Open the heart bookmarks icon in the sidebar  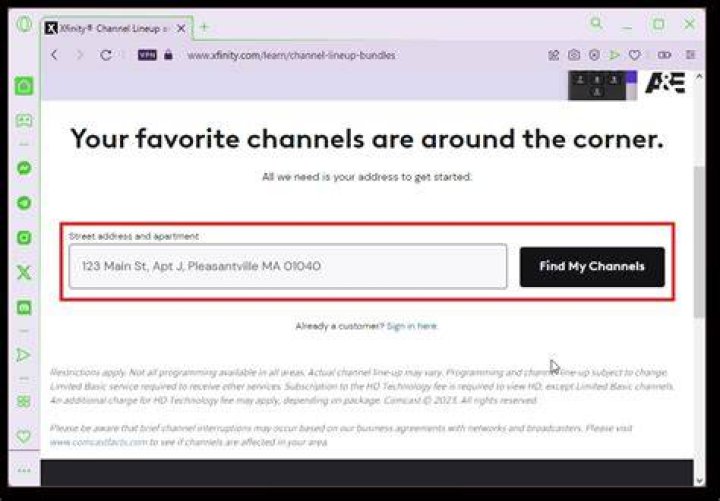[x=23, y=436]
